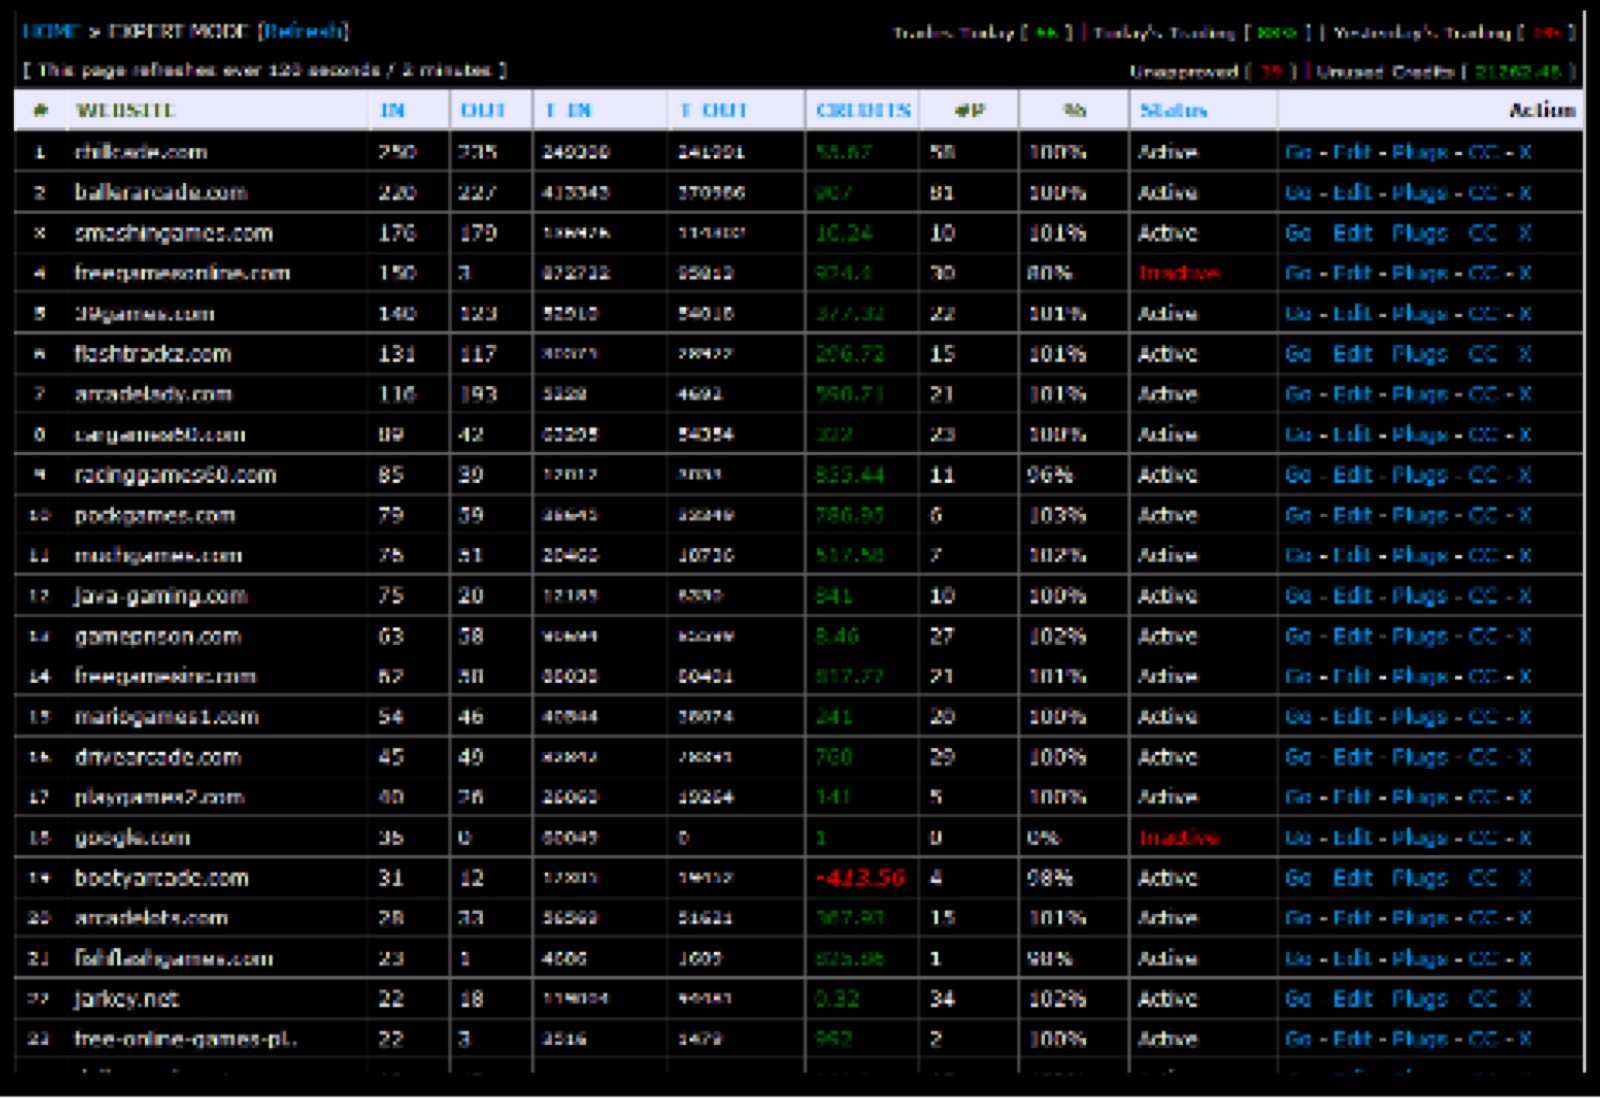Screen dimensions: 1600x1100
Task: Select the java-gaming.com website name
Action: pyautogui.click(x=161, y=597)
